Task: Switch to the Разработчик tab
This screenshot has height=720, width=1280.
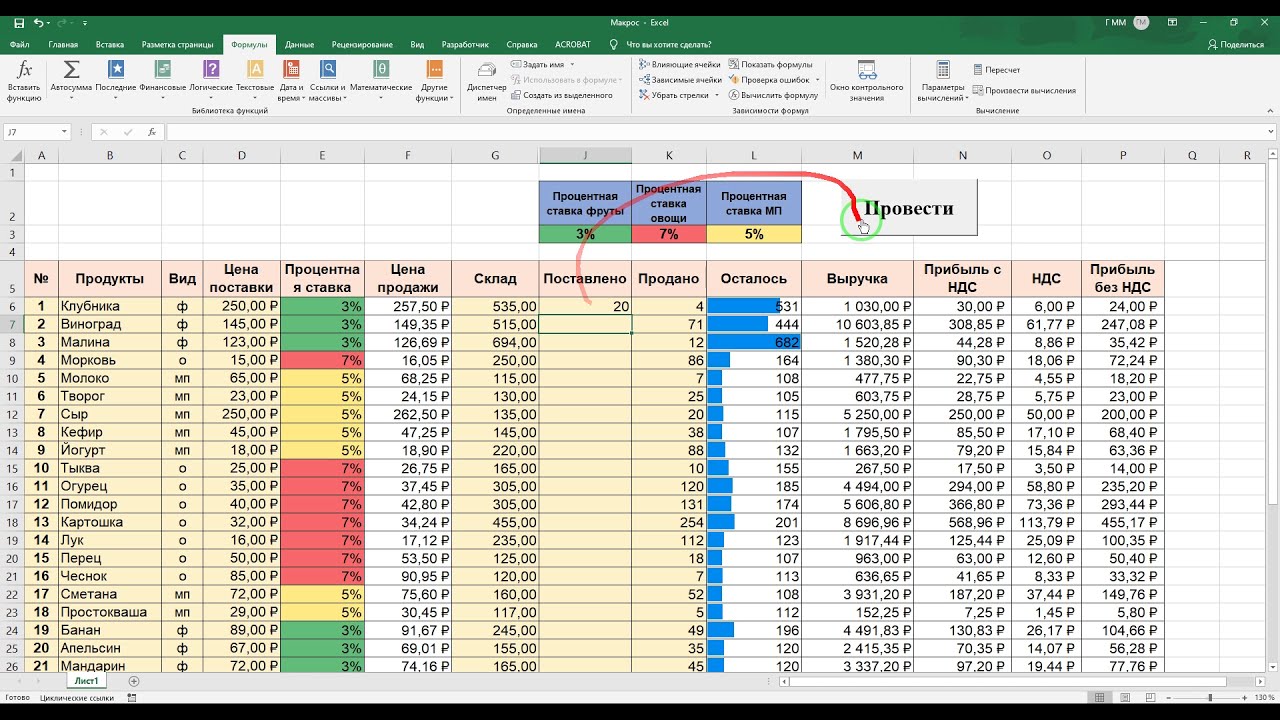Action: (x=465, y=45)
